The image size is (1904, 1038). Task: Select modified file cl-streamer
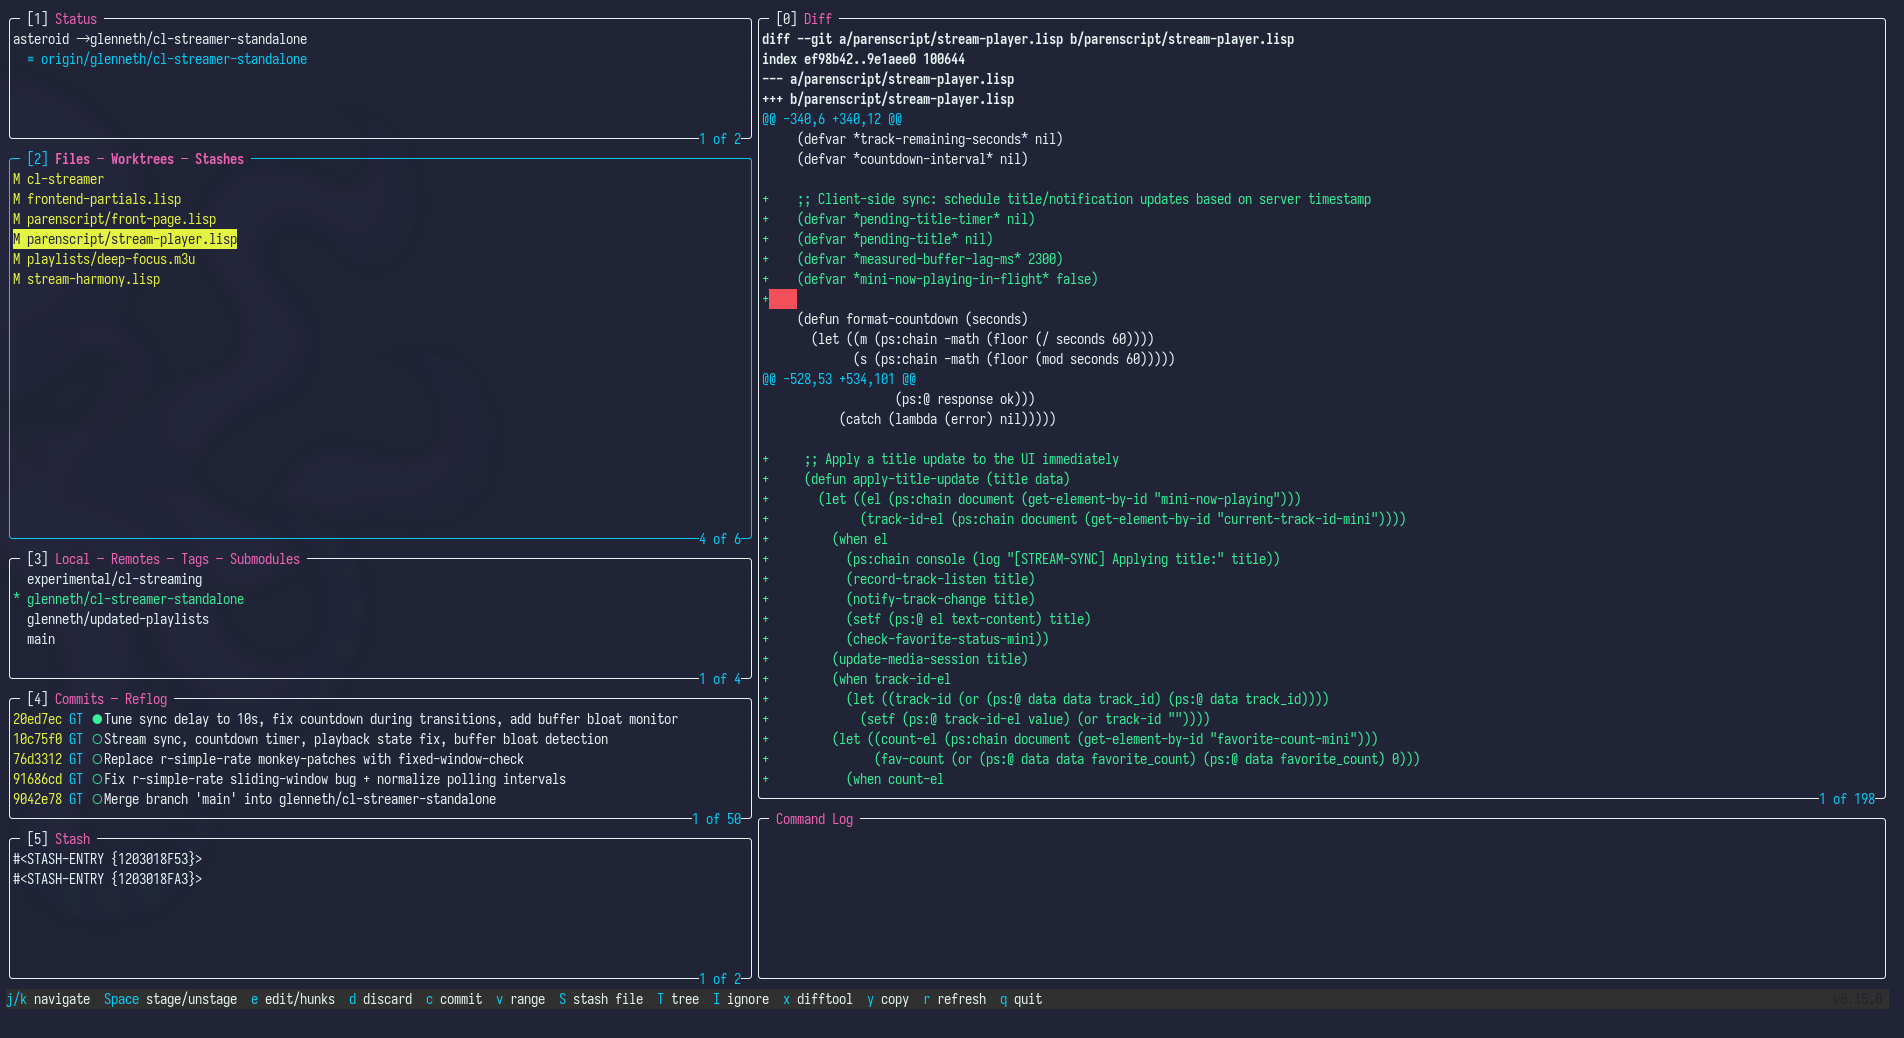tap(58, 179)
